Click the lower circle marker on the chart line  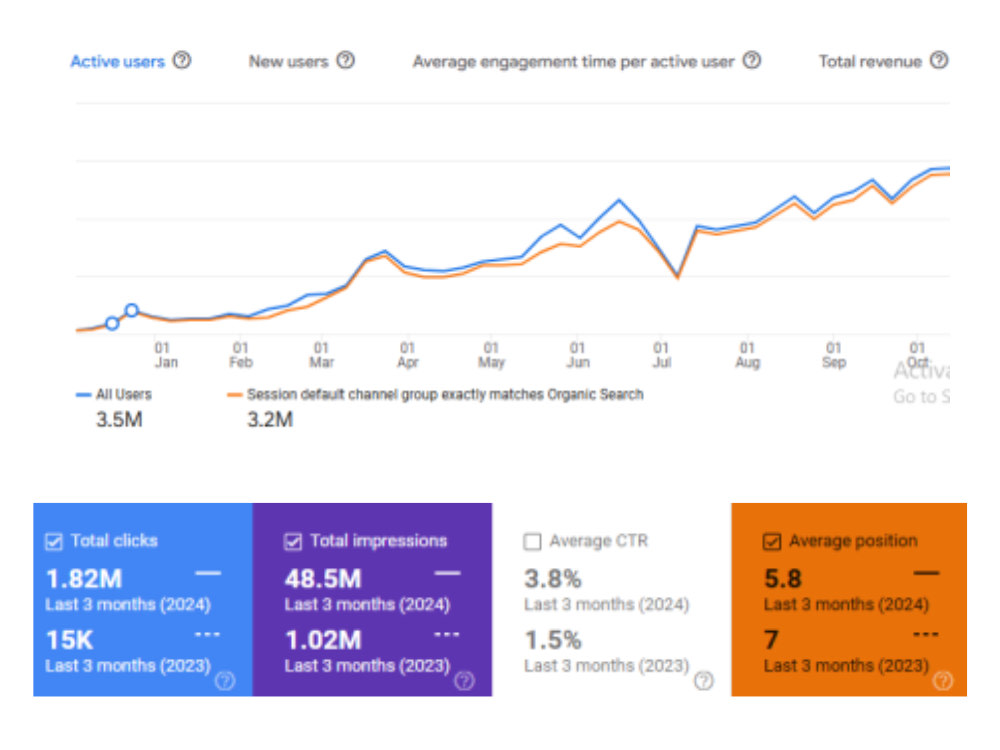pyautogui.click(x=112, y=323)
